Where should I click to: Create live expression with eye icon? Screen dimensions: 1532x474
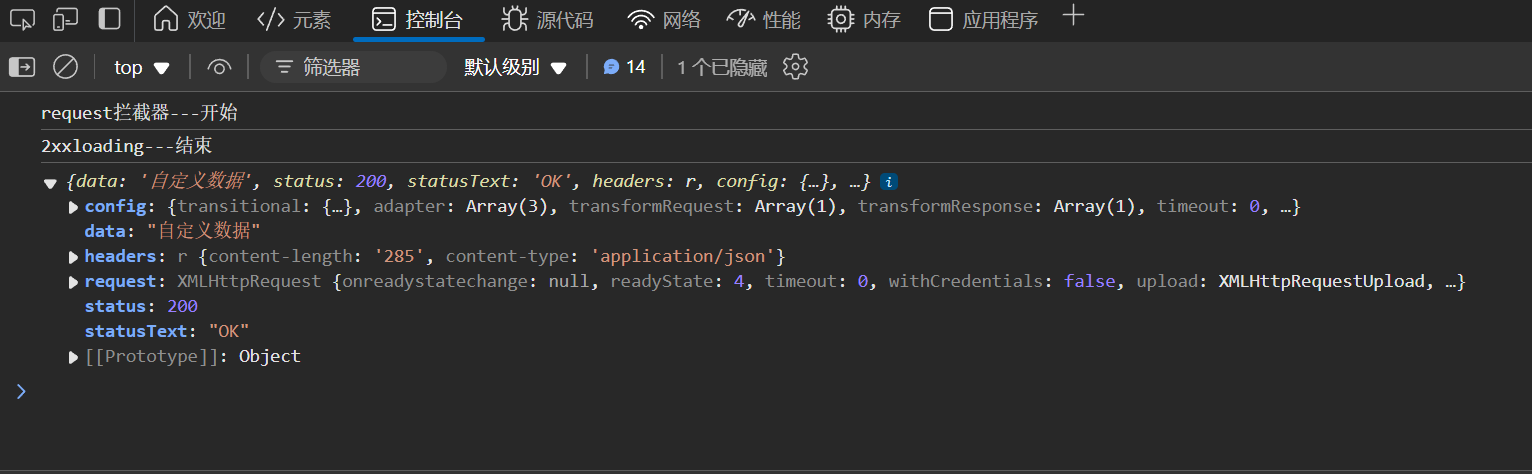click(218, 67)
